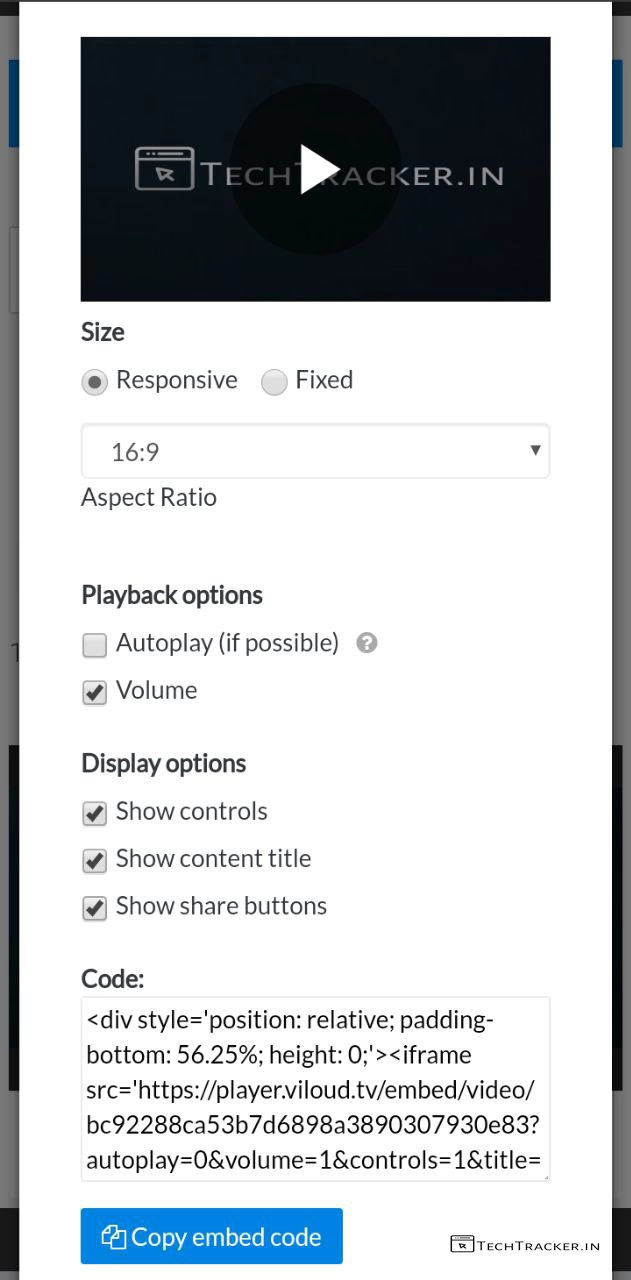Enable Autoplay (if possible) checkbox

click(95, 645)
